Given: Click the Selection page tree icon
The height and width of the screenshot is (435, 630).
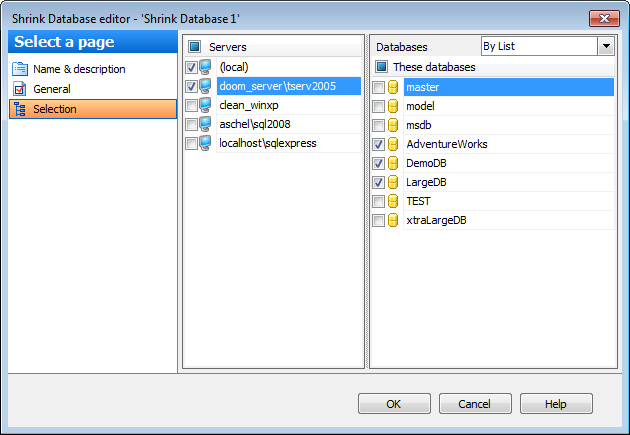Looking at the screenshot, I should click(x=20, y=109).
